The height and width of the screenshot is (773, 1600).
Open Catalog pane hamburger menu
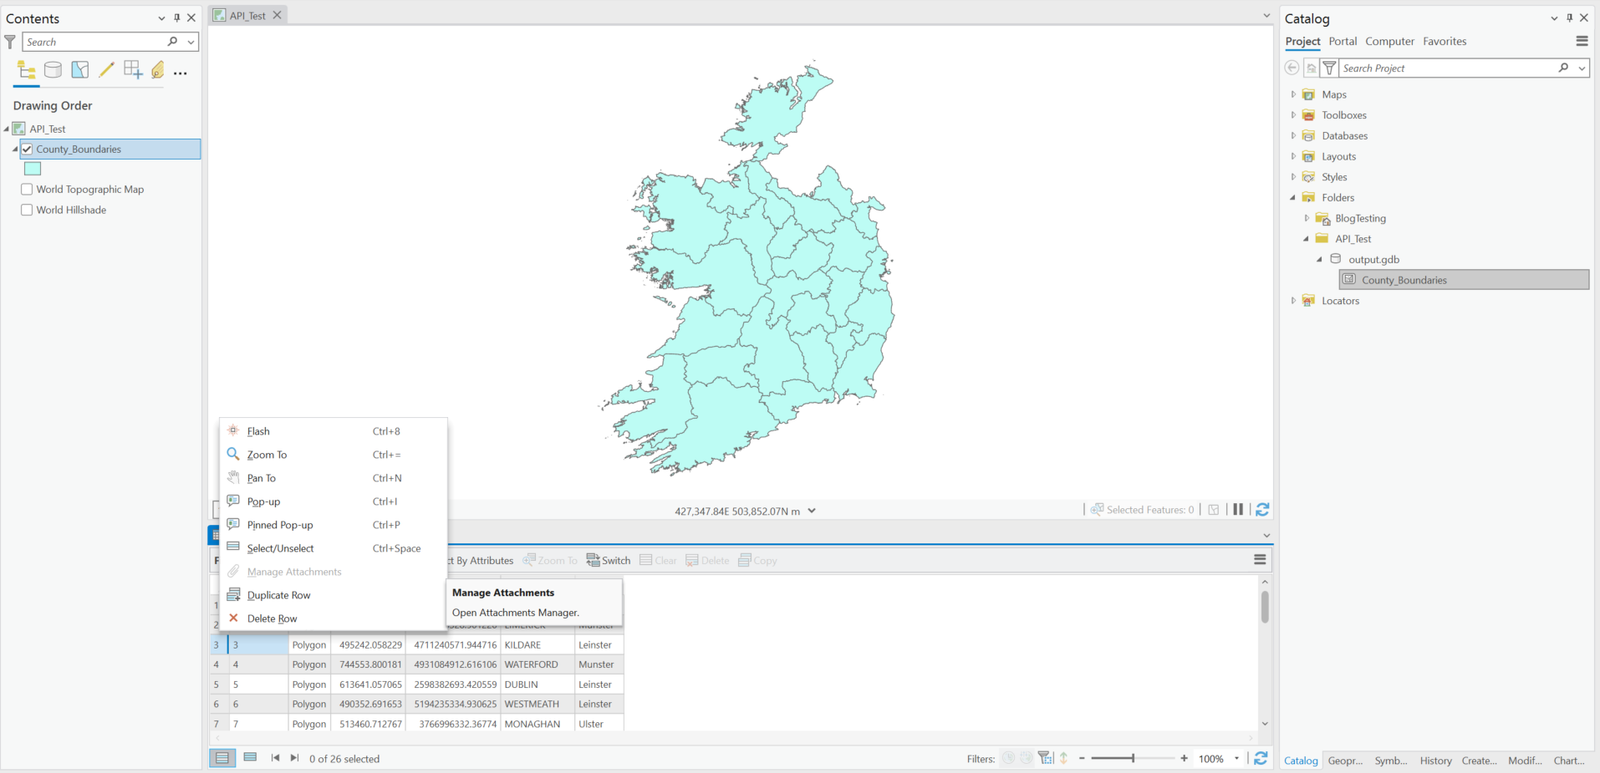pyautogui.click(x=1582, y=41)
